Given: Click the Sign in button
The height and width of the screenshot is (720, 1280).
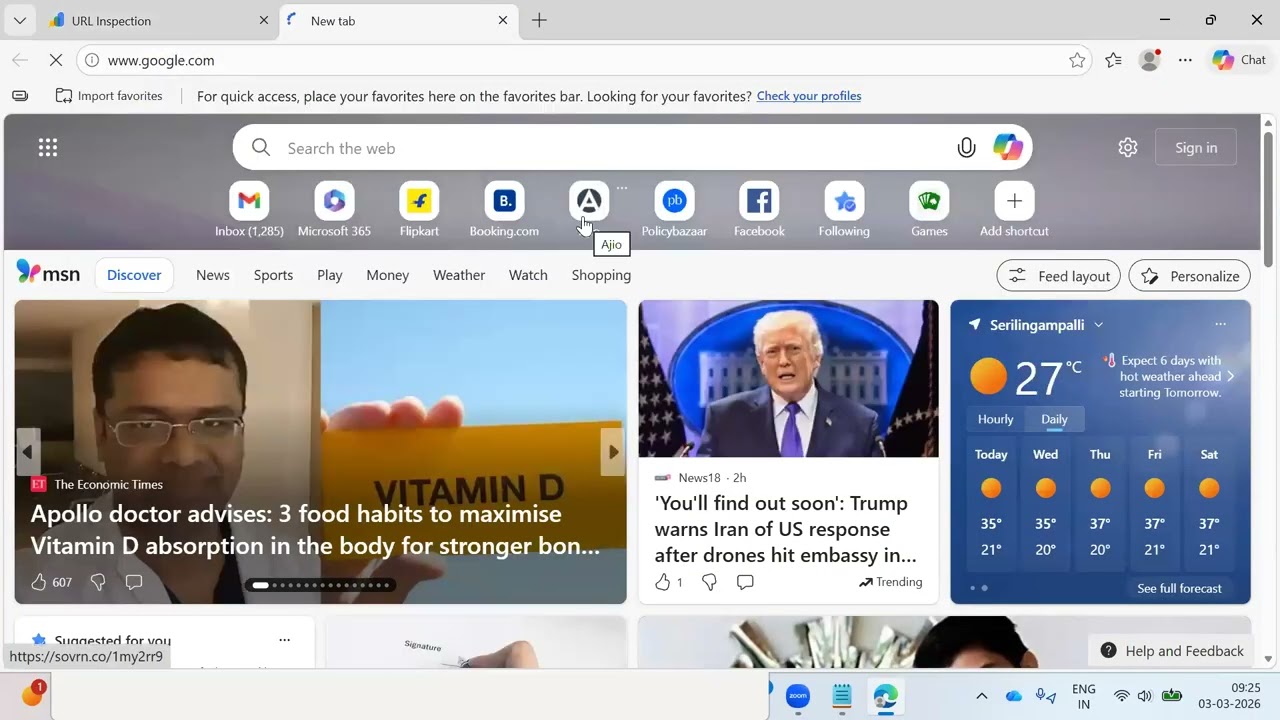Looking at the screenshot, I should click(1196, 148).
